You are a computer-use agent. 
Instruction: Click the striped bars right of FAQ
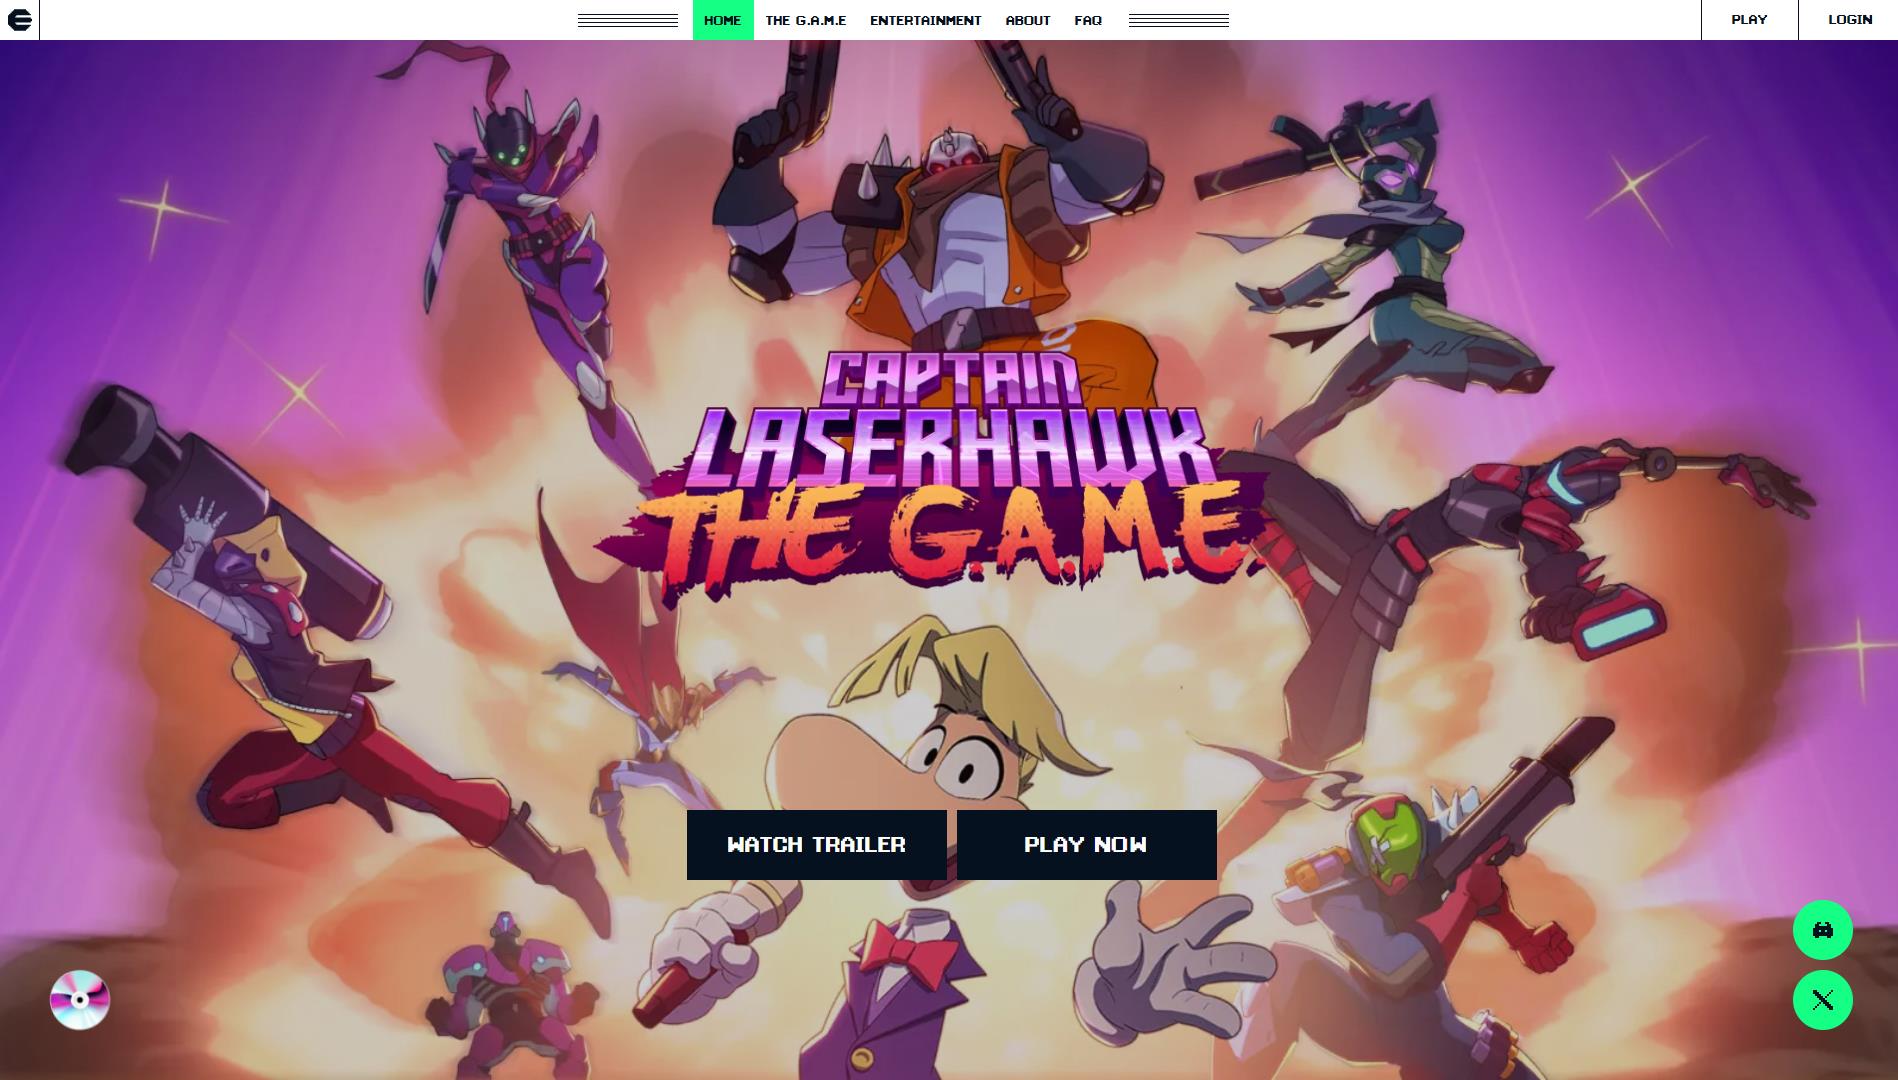tap(1178, 20)
